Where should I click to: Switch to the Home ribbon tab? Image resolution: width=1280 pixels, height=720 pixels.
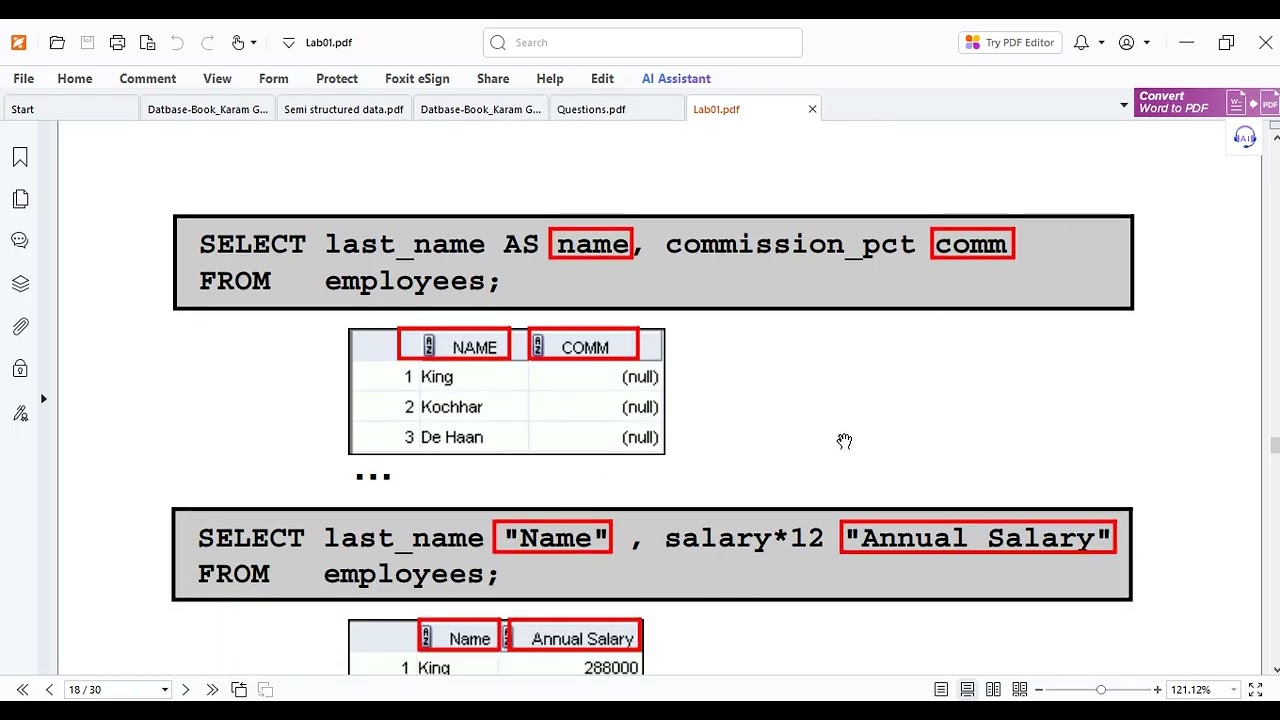(75, 79)
